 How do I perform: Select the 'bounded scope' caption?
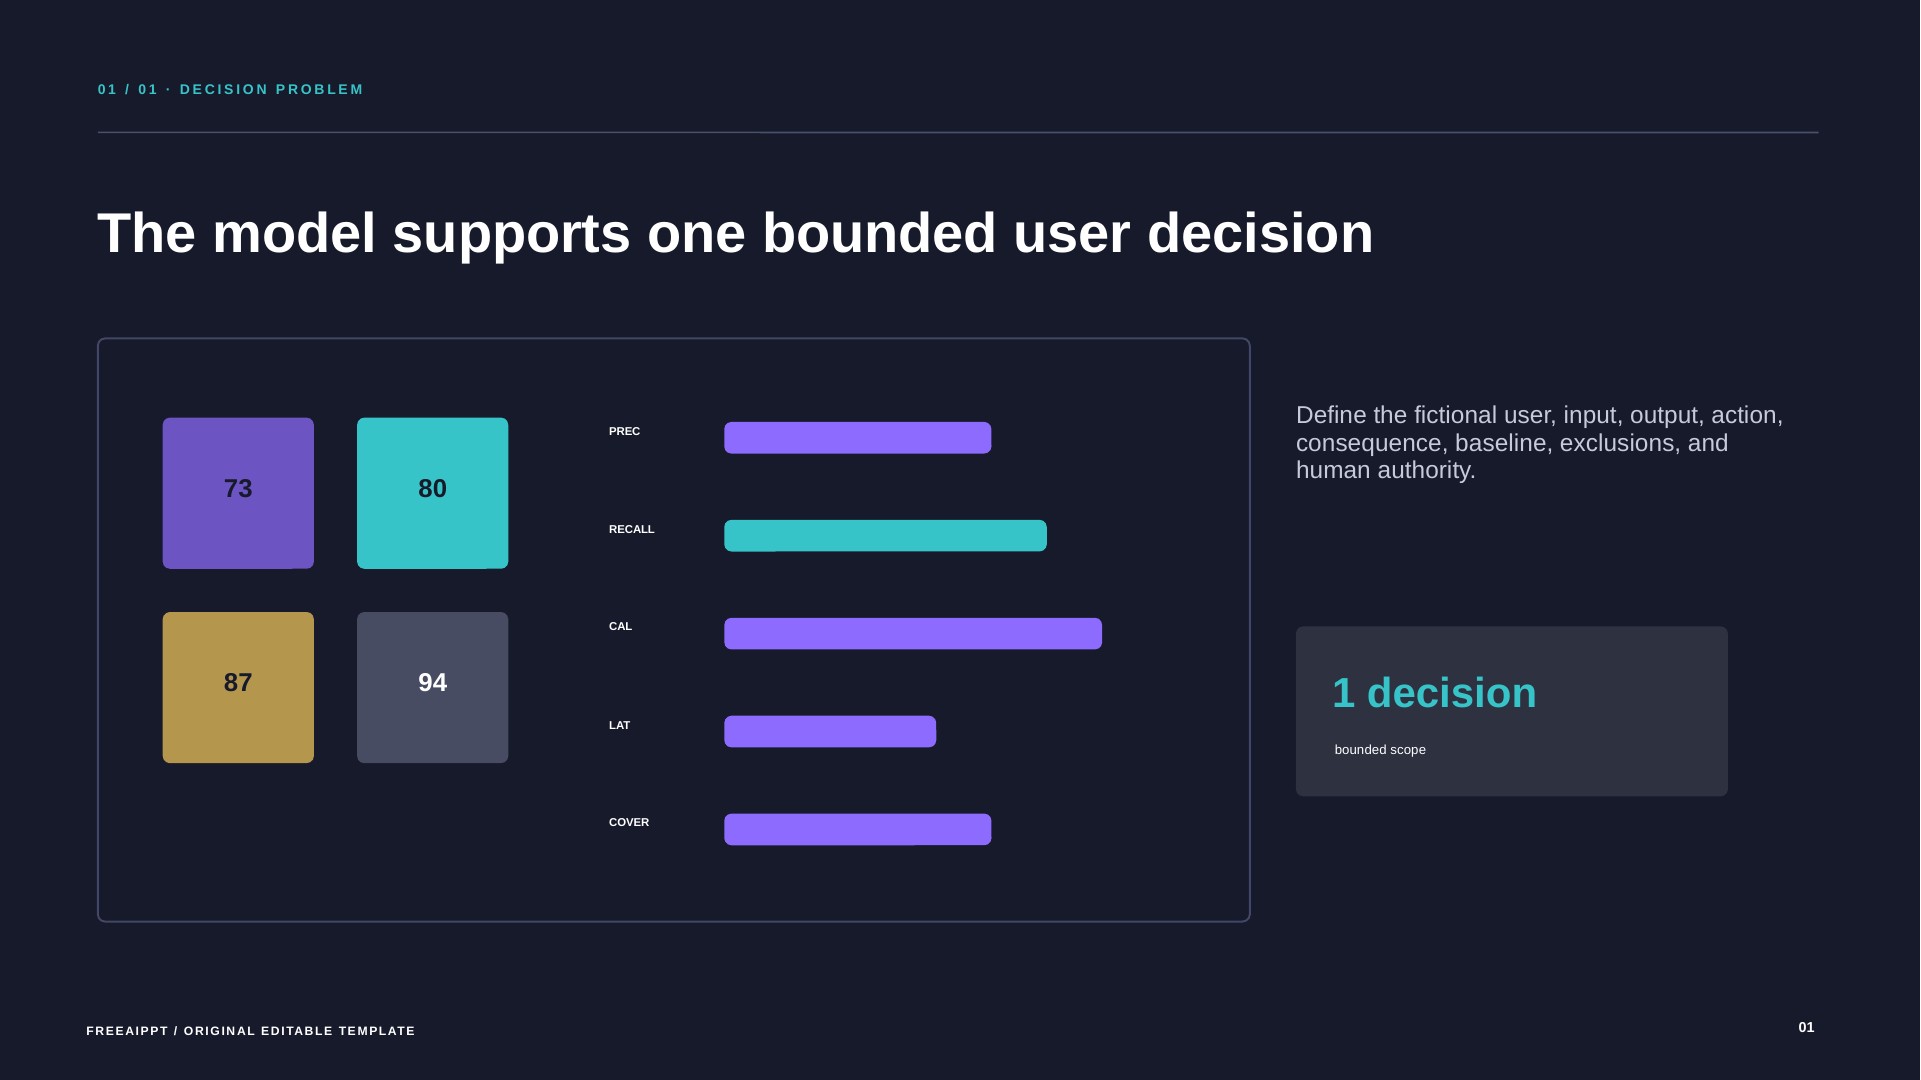pyautogui.click(x=1380, y=750)
